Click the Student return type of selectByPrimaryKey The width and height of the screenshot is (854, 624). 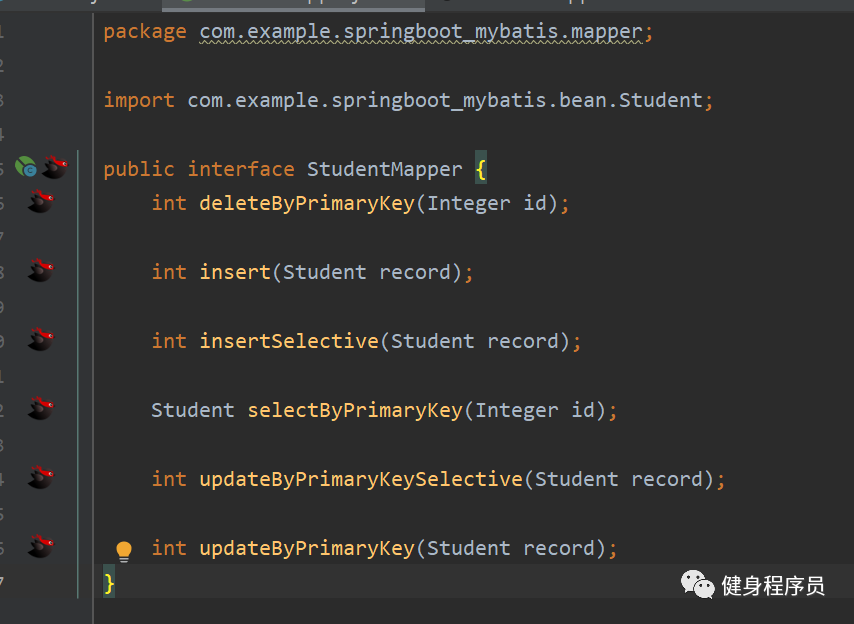[193, 410]
